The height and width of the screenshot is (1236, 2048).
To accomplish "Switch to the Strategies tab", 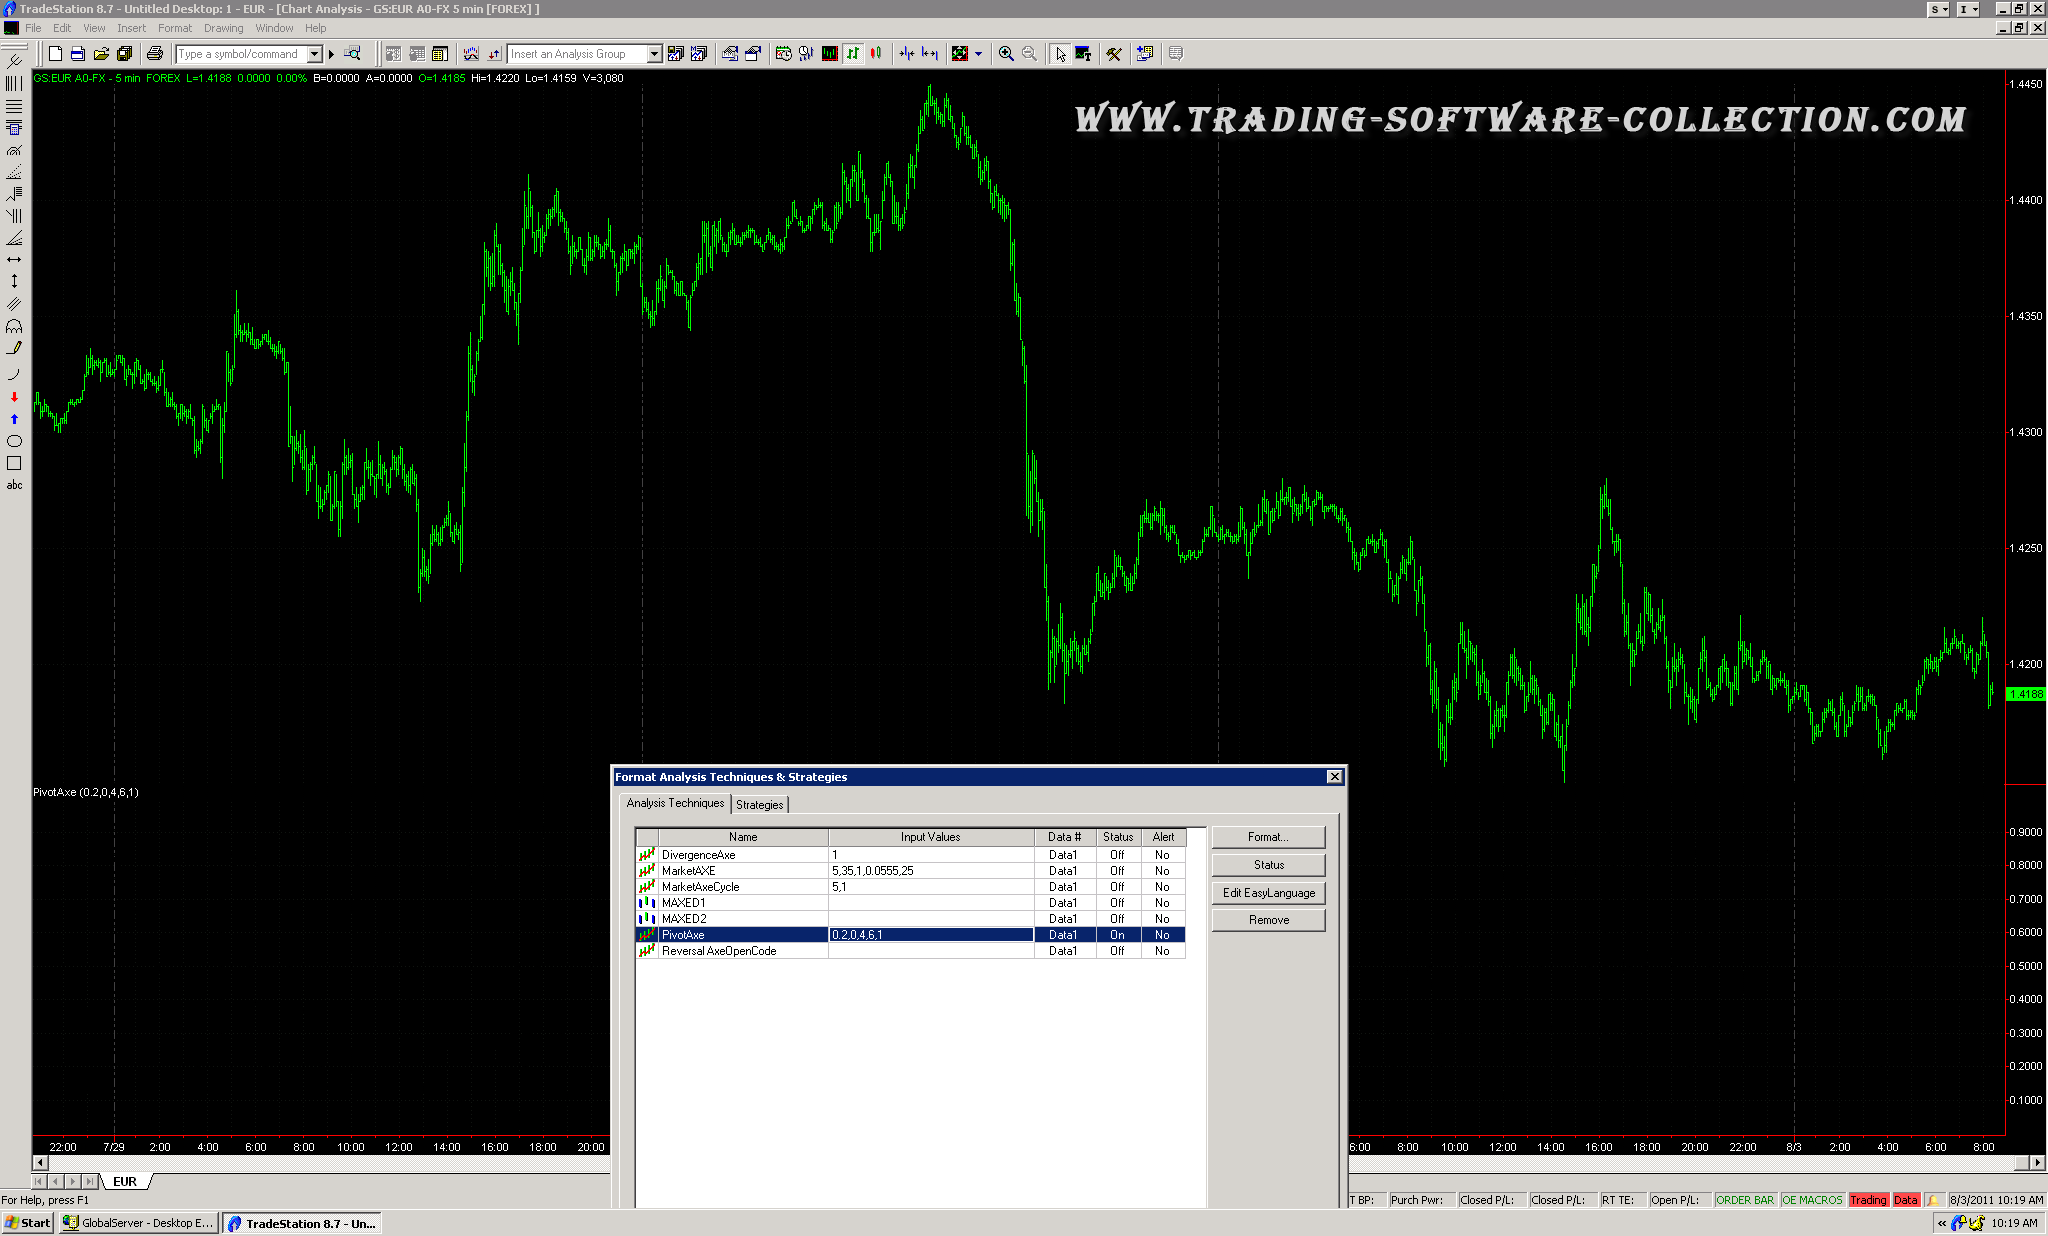I will click(x=759, y=805).
